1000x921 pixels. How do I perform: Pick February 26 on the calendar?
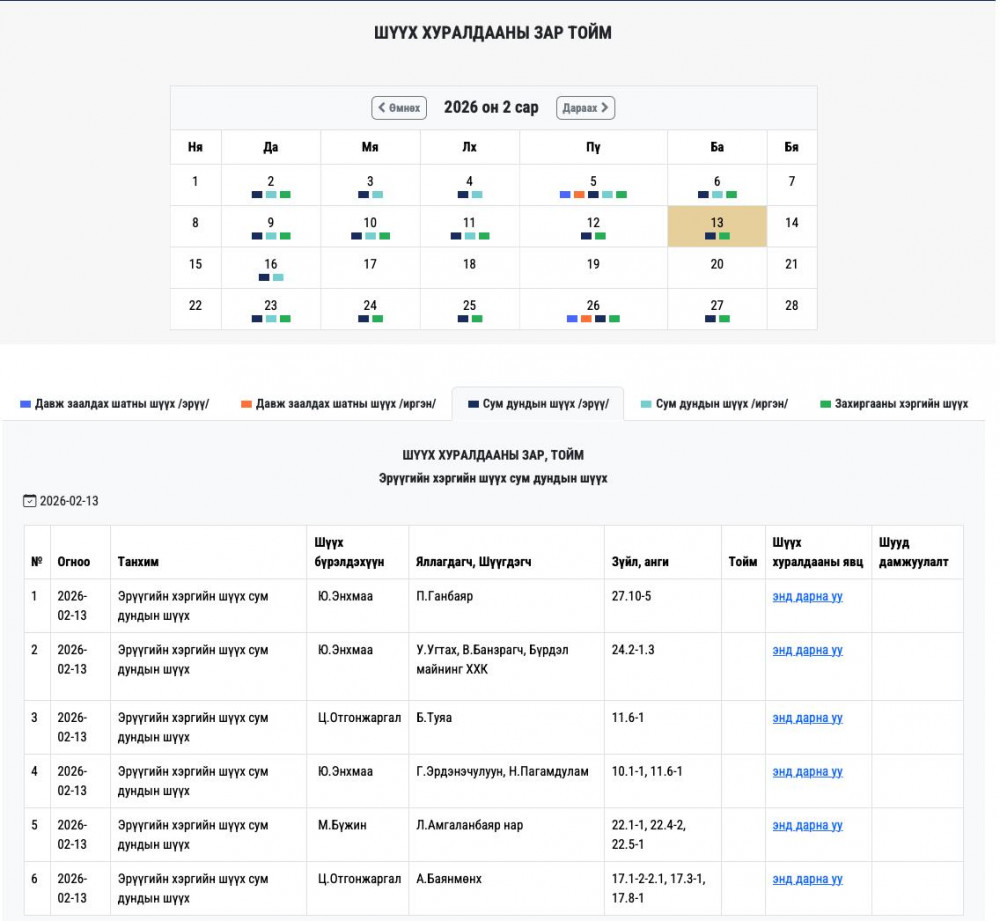tap(593, 305)
